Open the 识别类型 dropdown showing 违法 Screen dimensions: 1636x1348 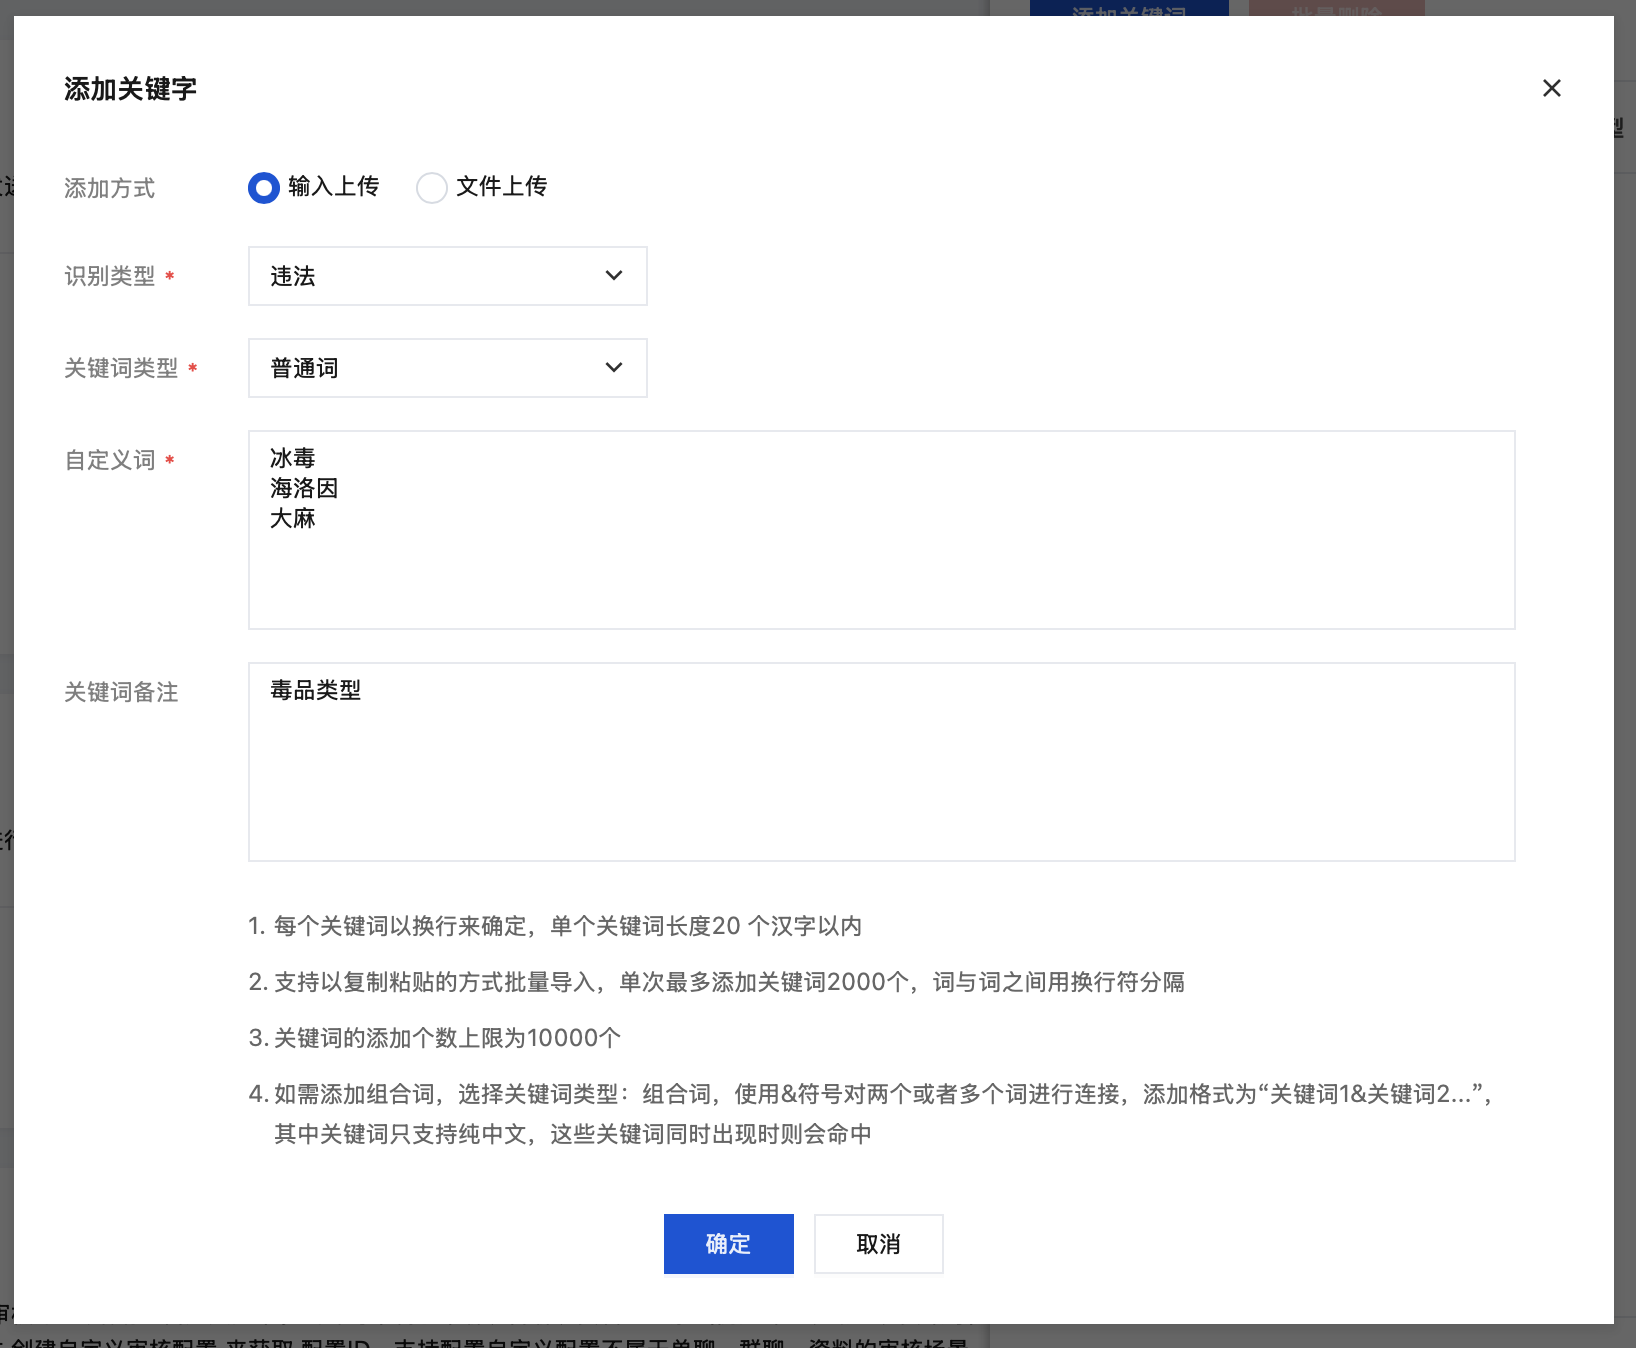click(447, 276)
